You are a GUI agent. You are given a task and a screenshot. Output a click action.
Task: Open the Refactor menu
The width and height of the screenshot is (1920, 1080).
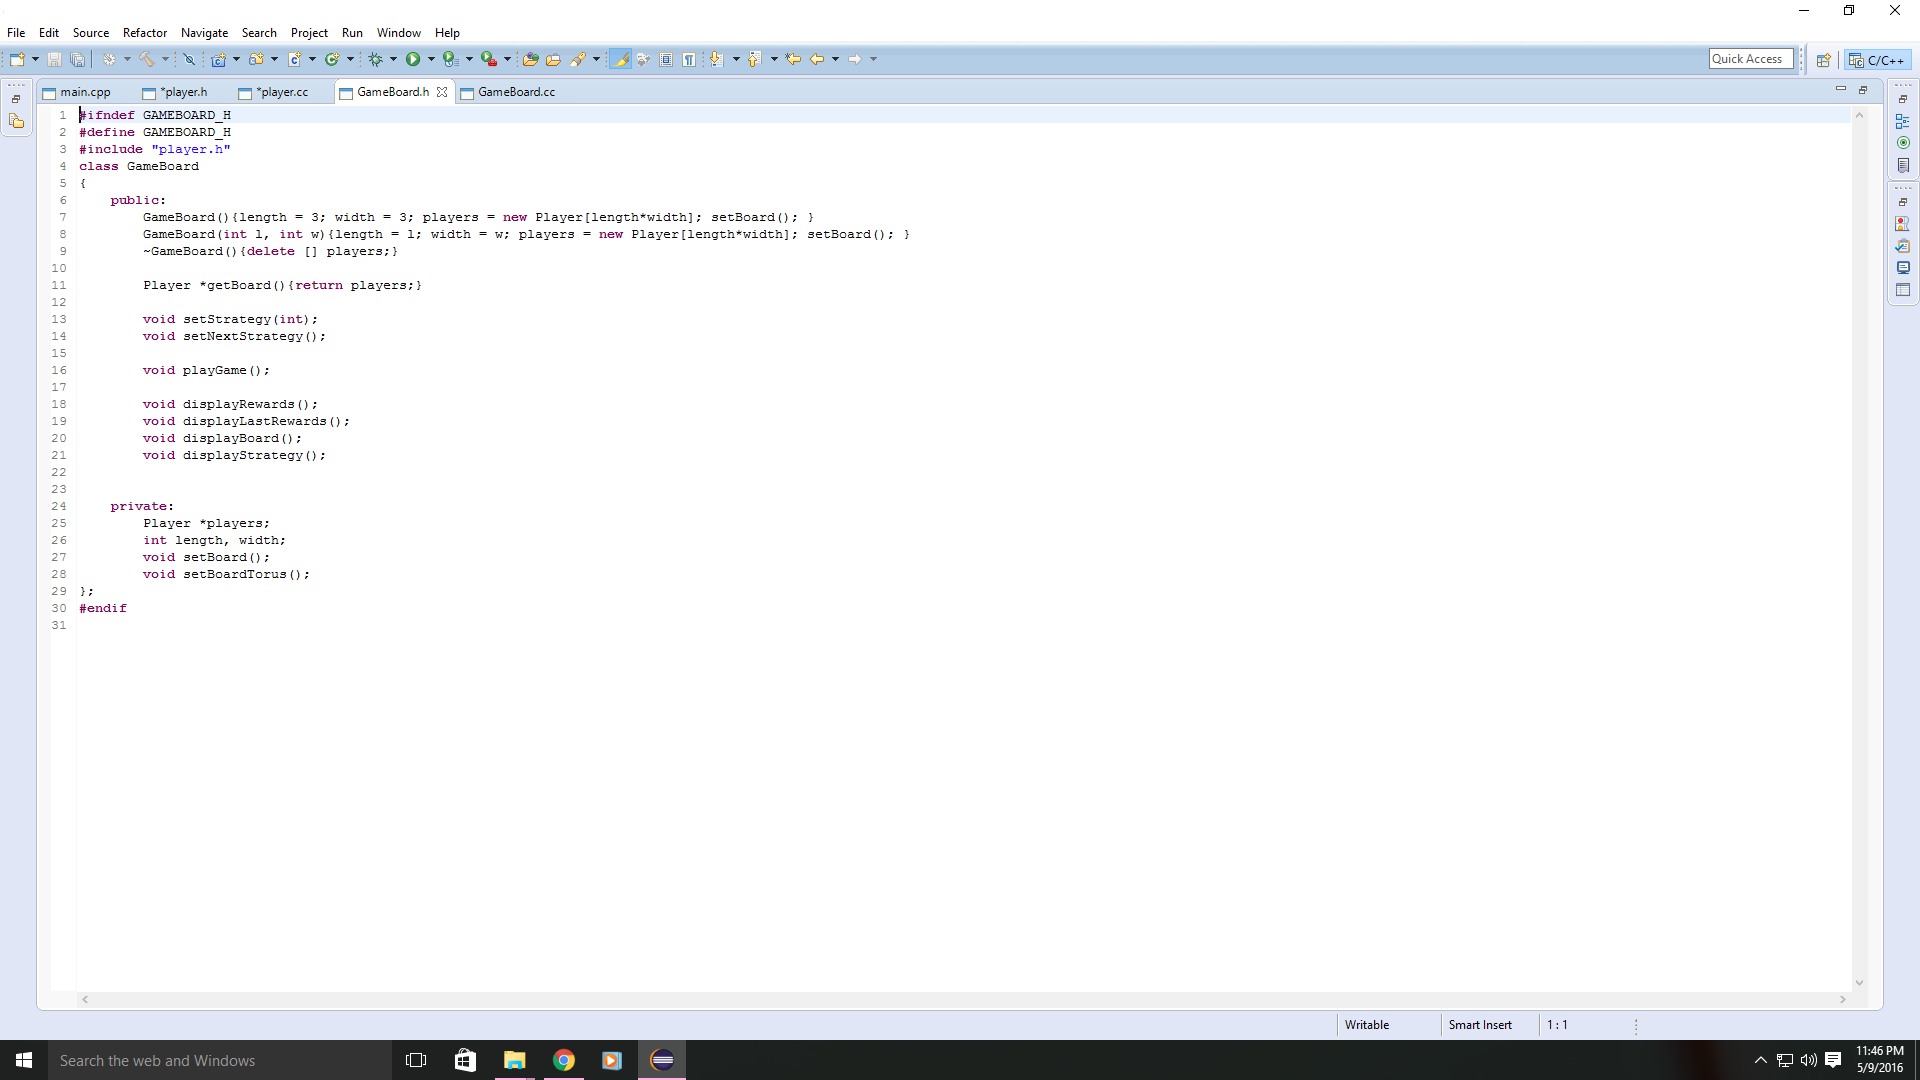click(x=144, y=32)
